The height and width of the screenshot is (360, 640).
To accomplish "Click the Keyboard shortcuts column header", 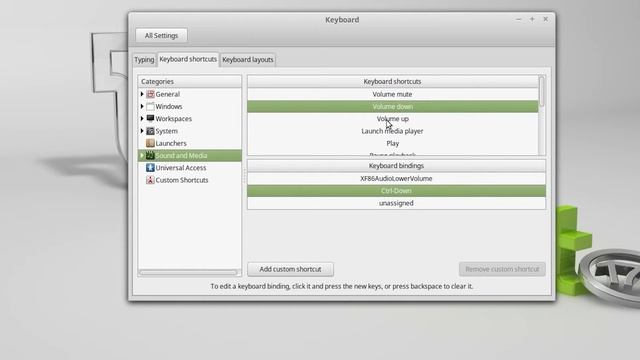I will pyautogui.click(x=393, y=82).
